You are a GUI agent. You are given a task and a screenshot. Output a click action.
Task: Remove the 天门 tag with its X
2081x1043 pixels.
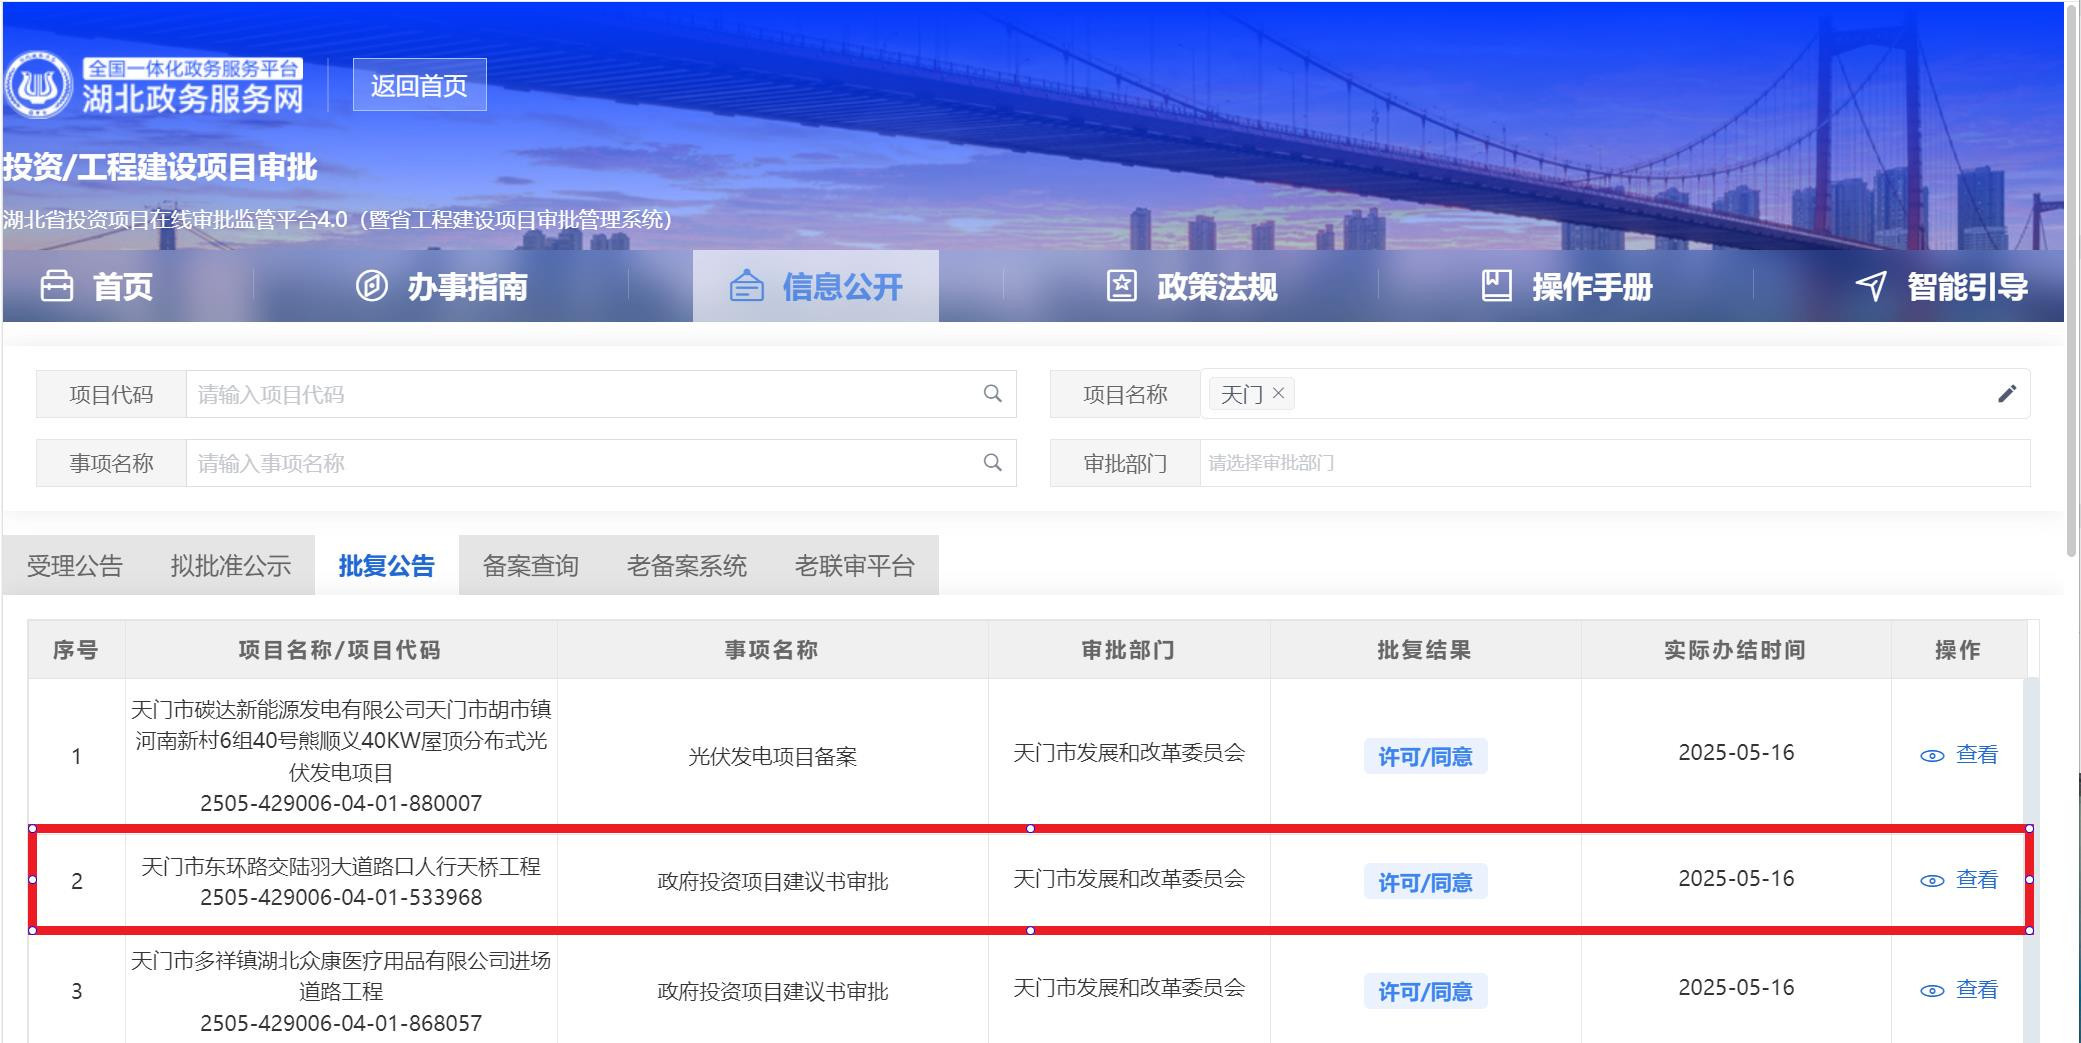pos(1278,394)
